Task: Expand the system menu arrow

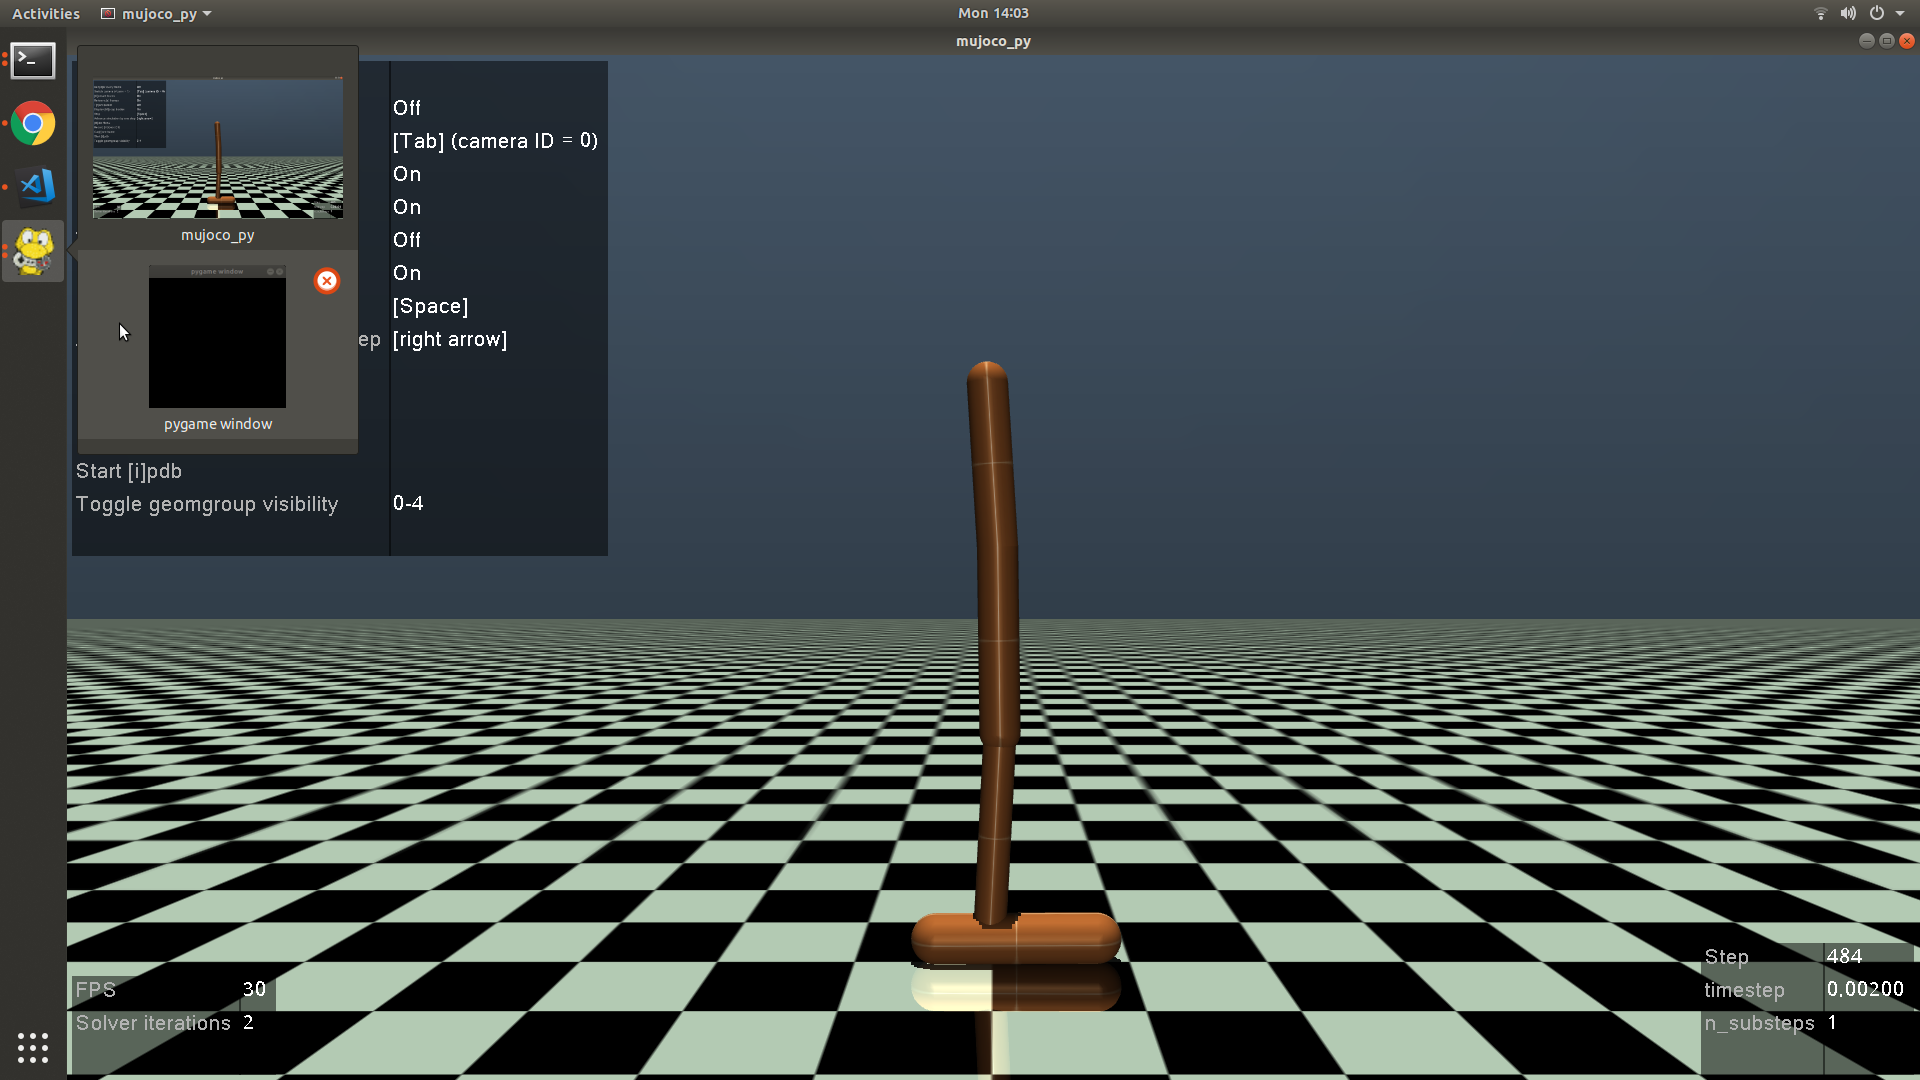Action: pos(1900,13)
